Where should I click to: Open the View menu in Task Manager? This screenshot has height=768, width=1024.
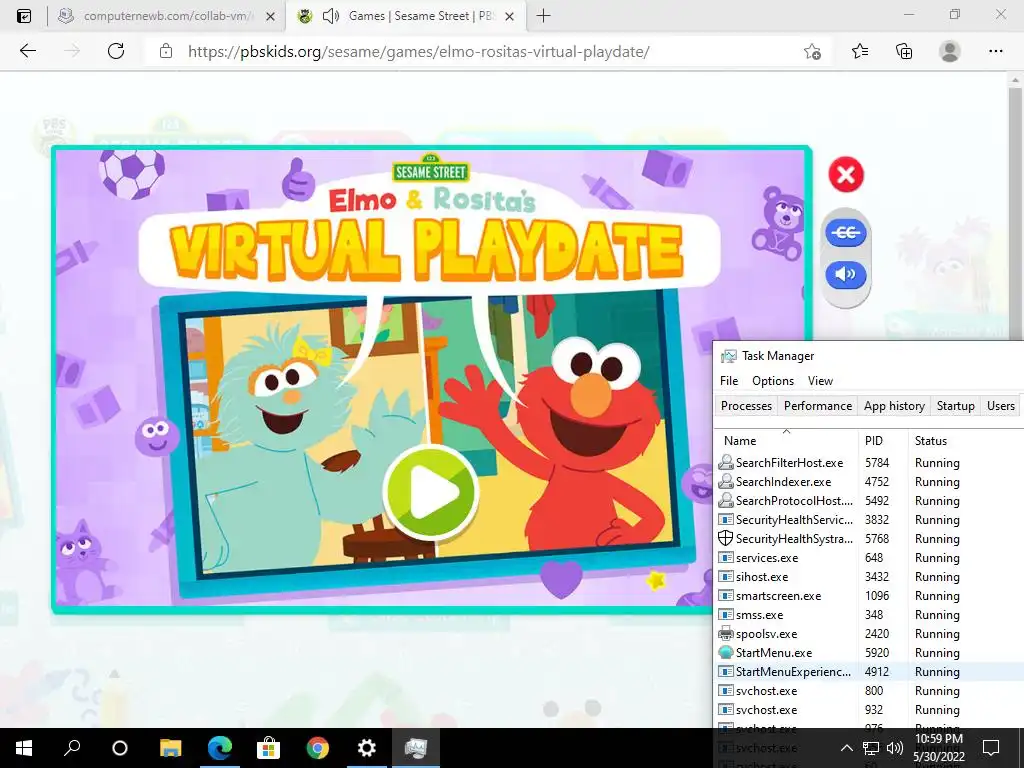pyautogui.click(x=820, y=381)
